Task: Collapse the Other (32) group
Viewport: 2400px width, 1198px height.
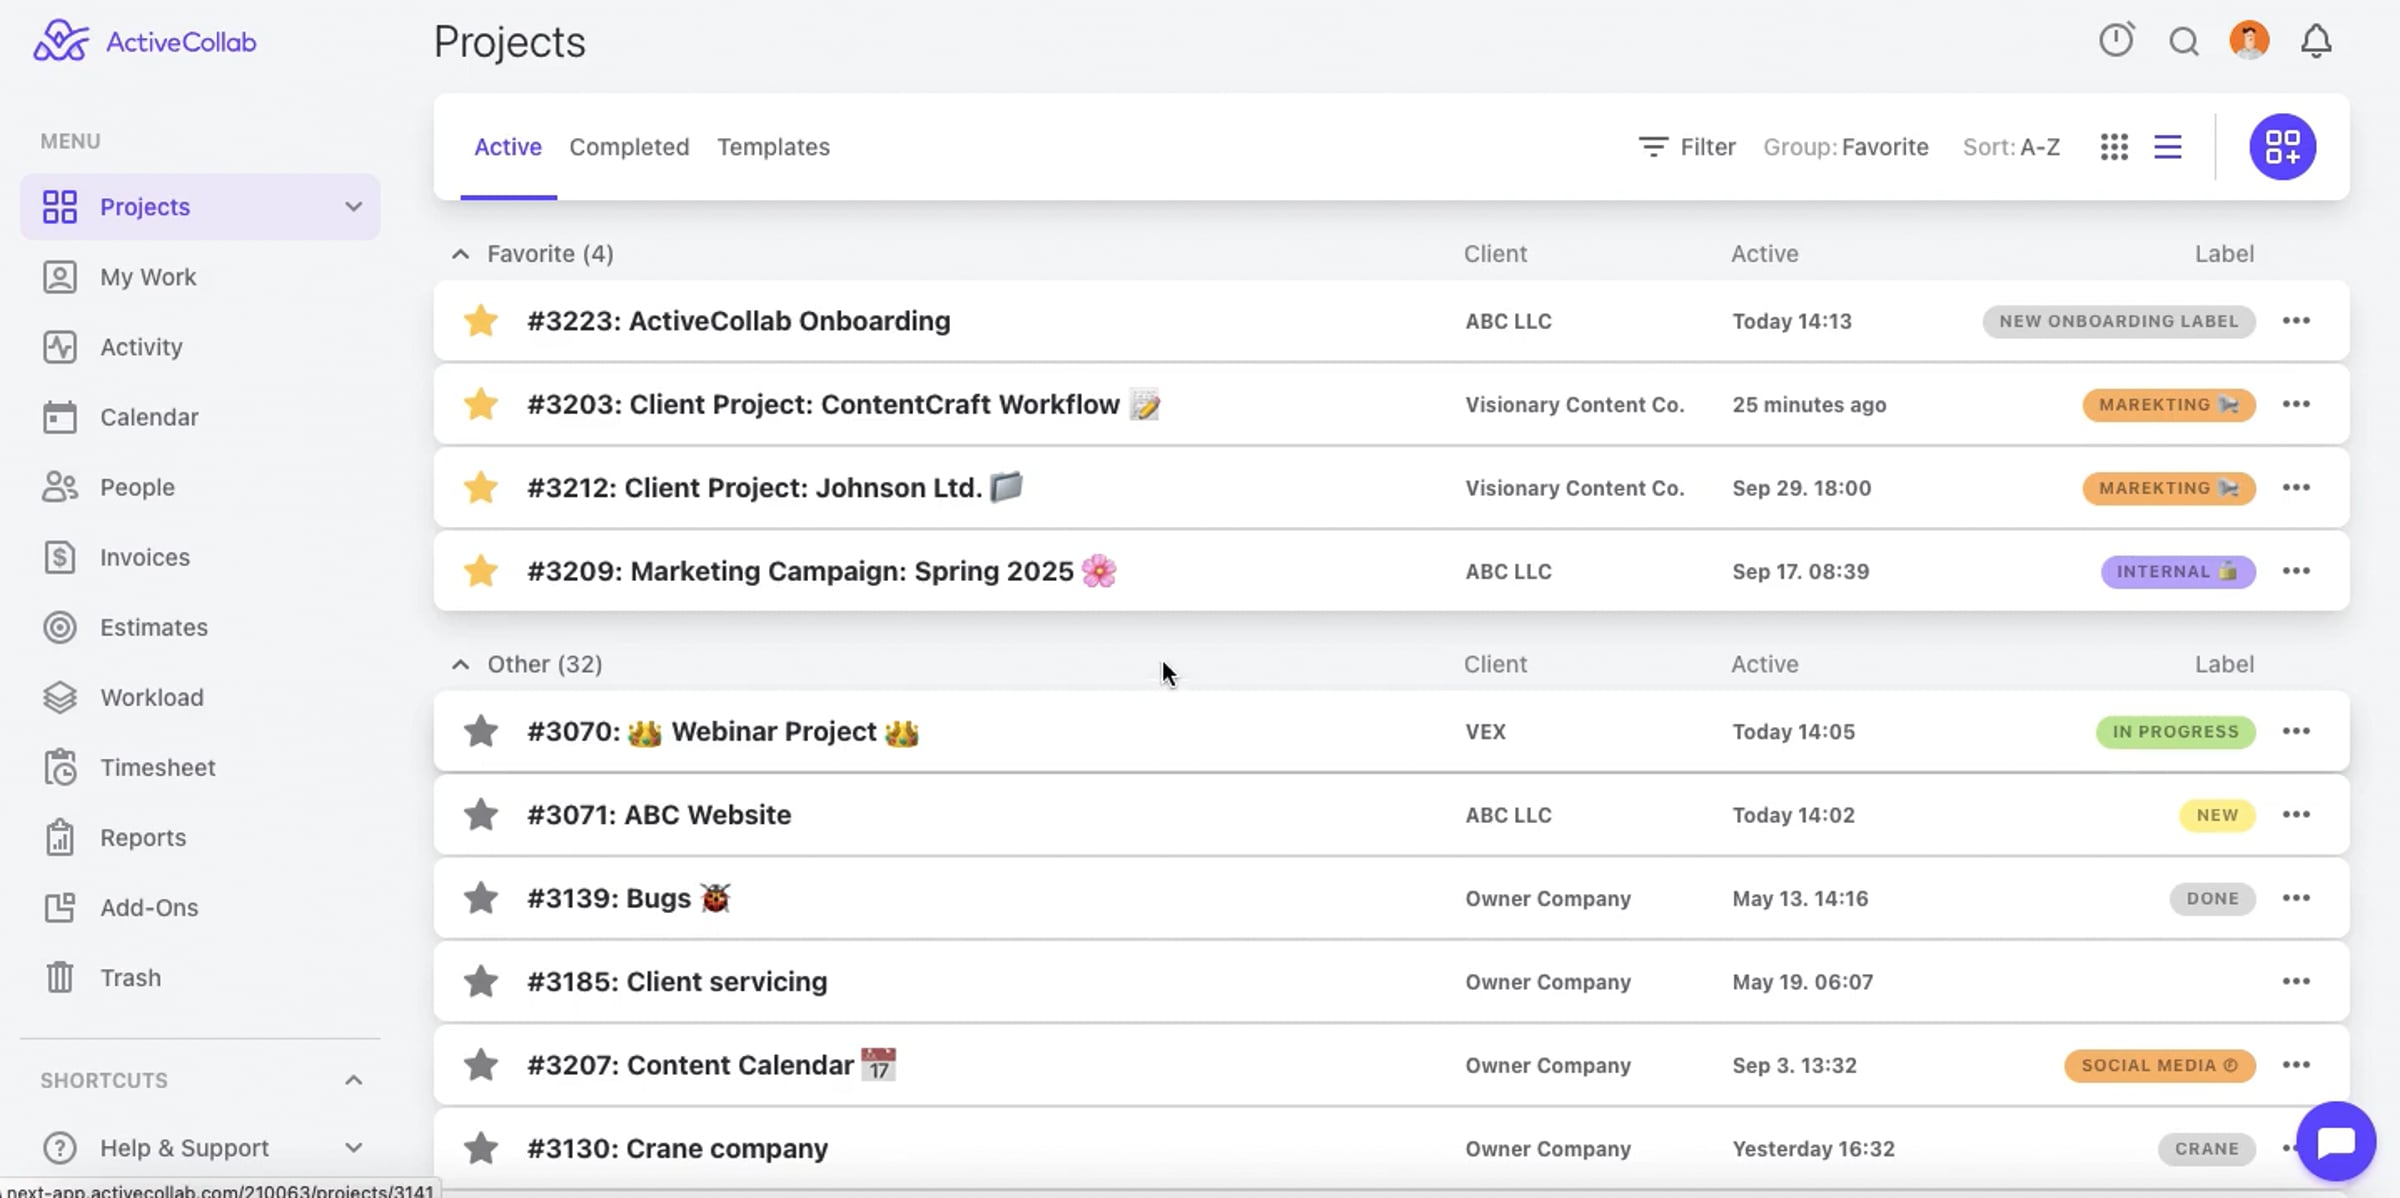Action: click(460, 664)
